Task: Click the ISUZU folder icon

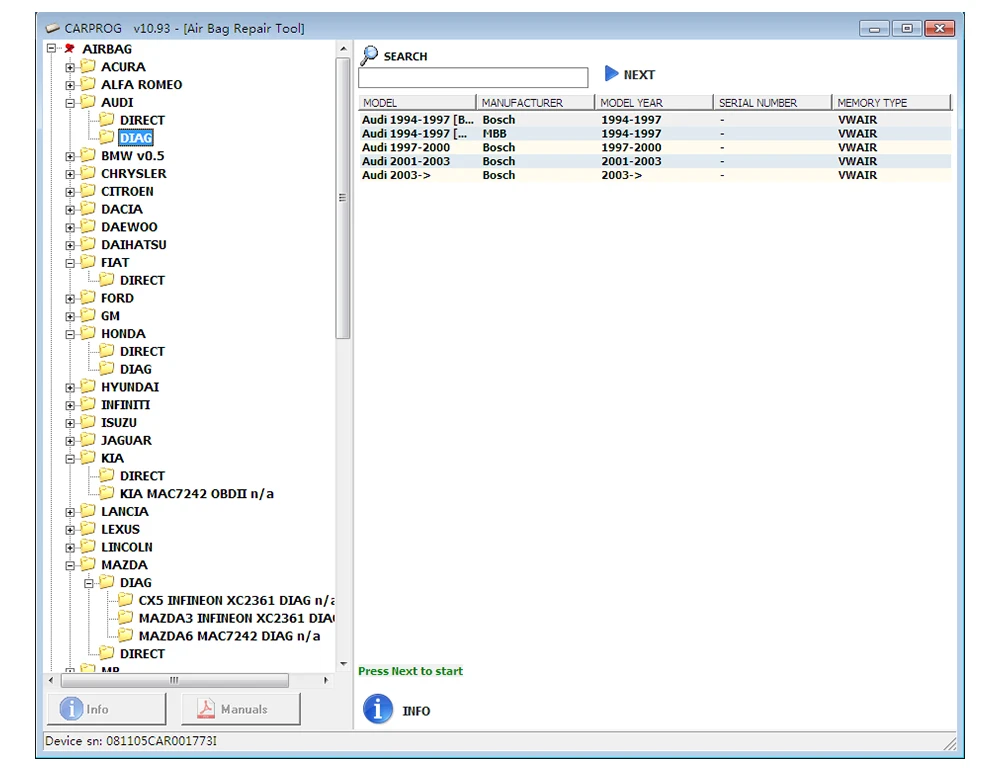Action: [x=88, y=422]
